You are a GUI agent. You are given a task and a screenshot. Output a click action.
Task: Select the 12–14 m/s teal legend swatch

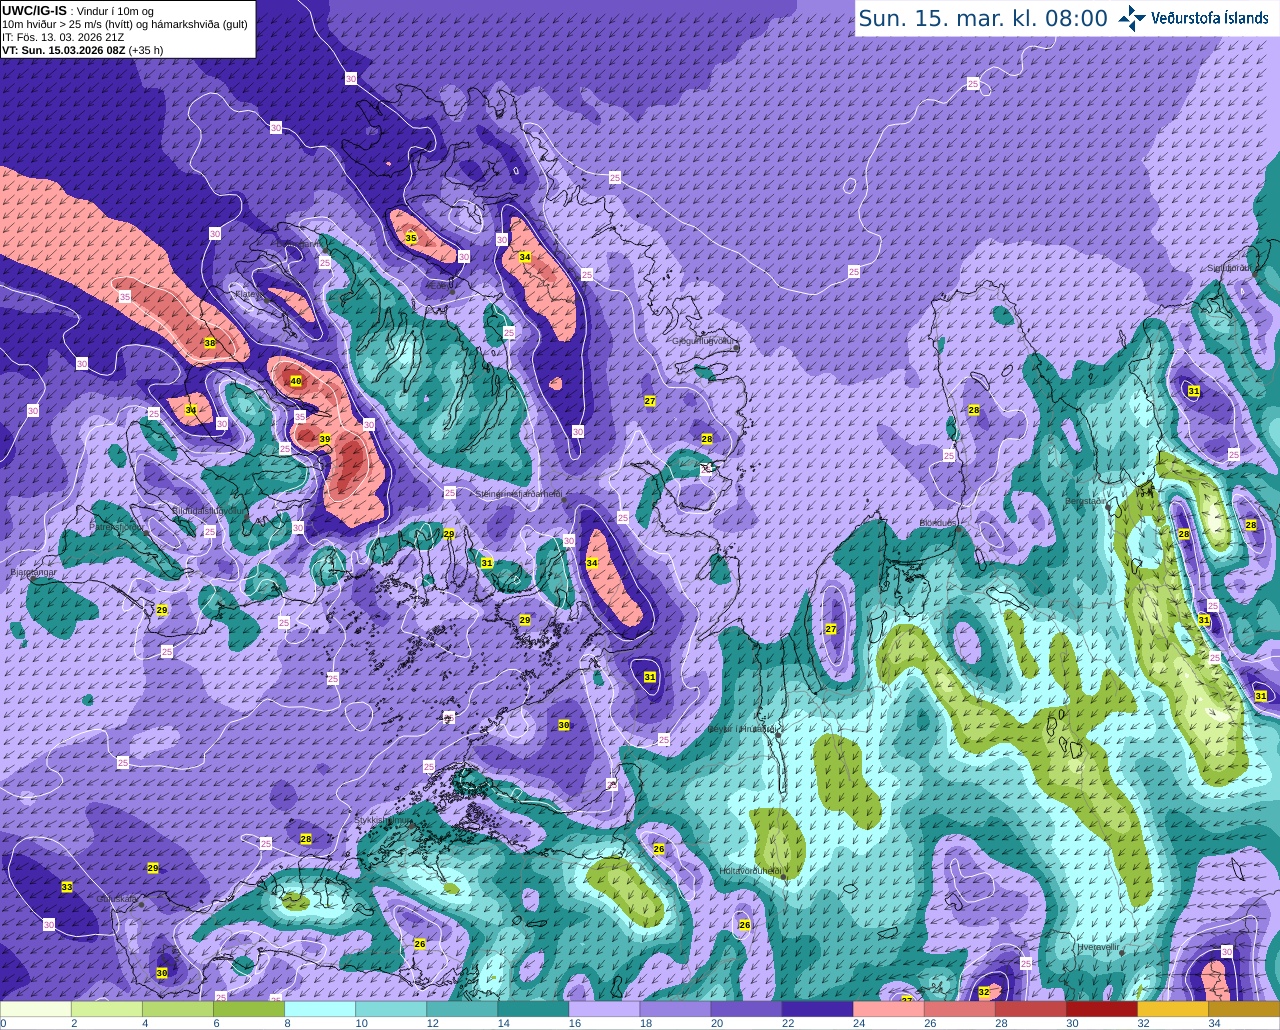point(462,1009)
